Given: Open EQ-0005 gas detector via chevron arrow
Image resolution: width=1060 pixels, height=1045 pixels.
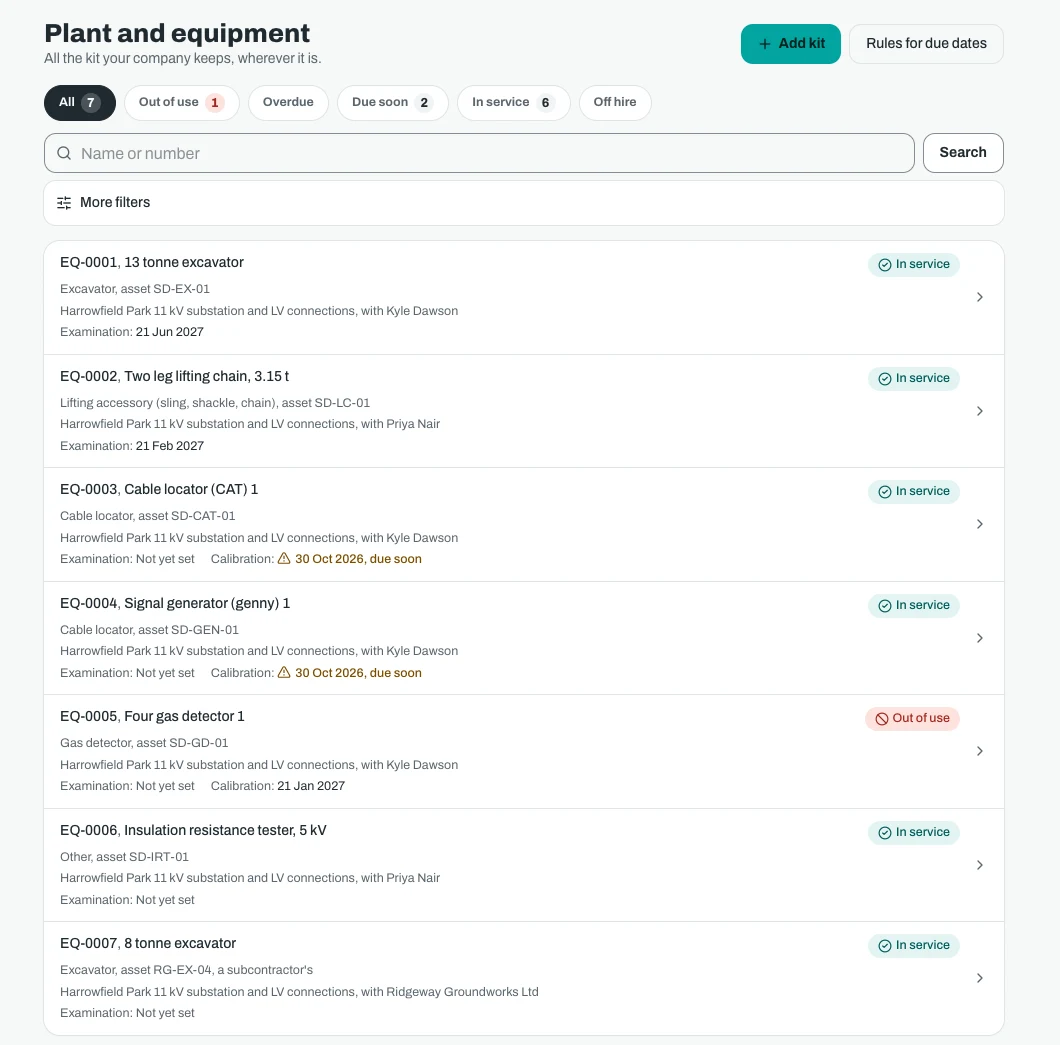Looking at the screenshot, I should [980, 751].
